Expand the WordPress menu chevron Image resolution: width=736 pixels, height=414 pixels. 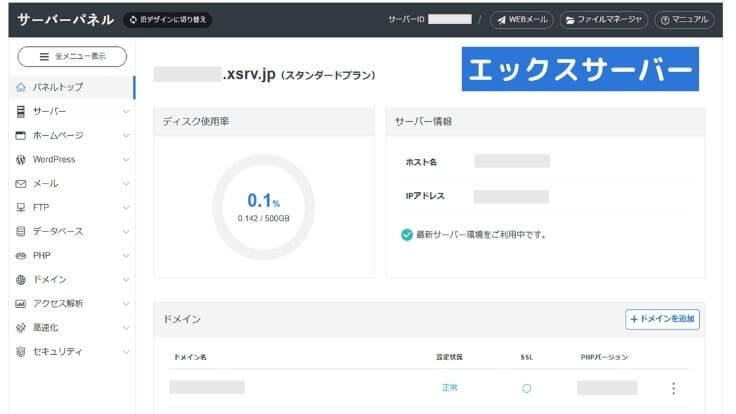click(x=126, y=160)
